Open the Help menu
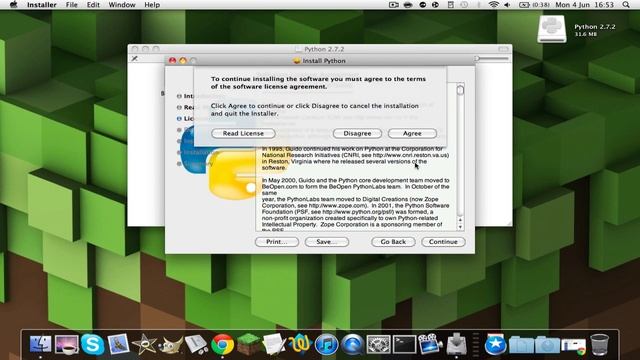640x360 pixels. click(x=152, y=5)
